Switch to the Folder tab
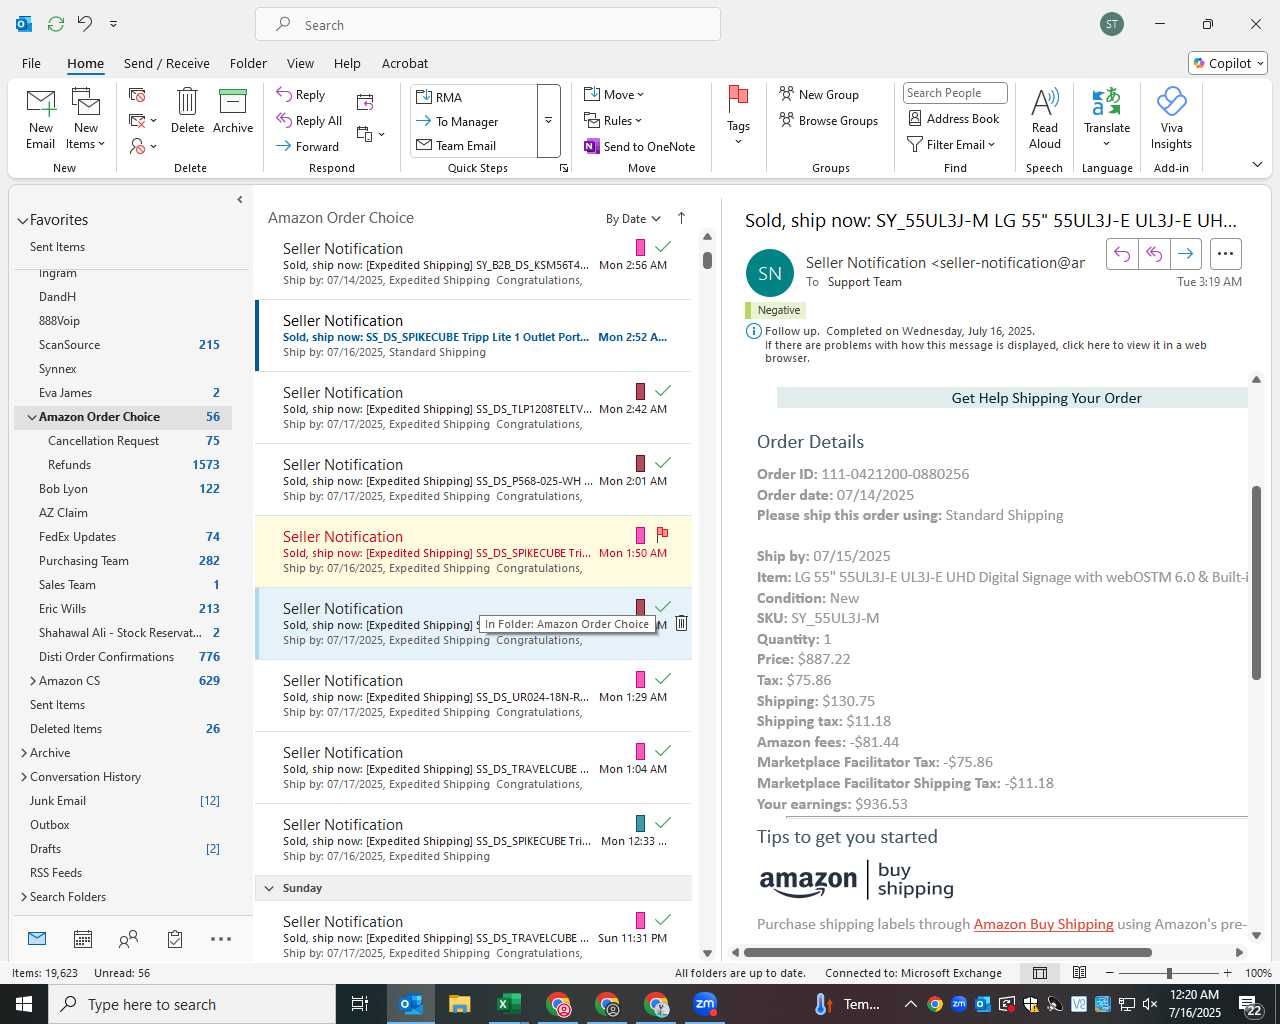The height and width of the screenshot is (1024, 1280). coord(248,63)
